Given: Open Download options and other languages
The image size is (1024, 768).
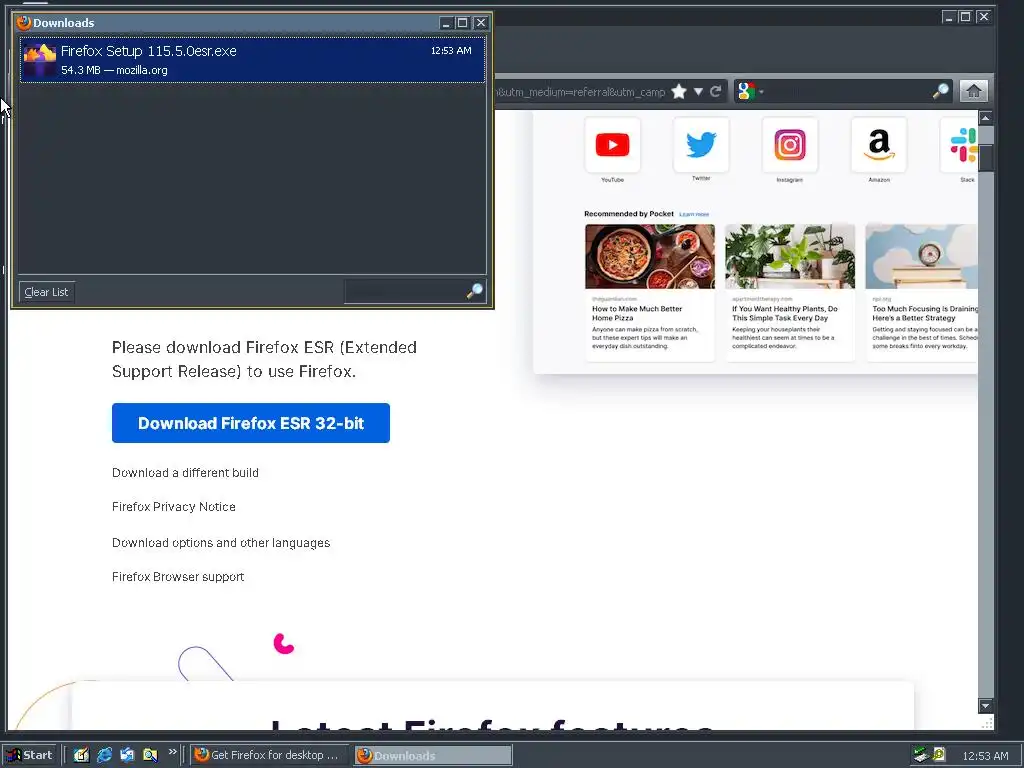Looking at the screenshot, I should point(221,543).
